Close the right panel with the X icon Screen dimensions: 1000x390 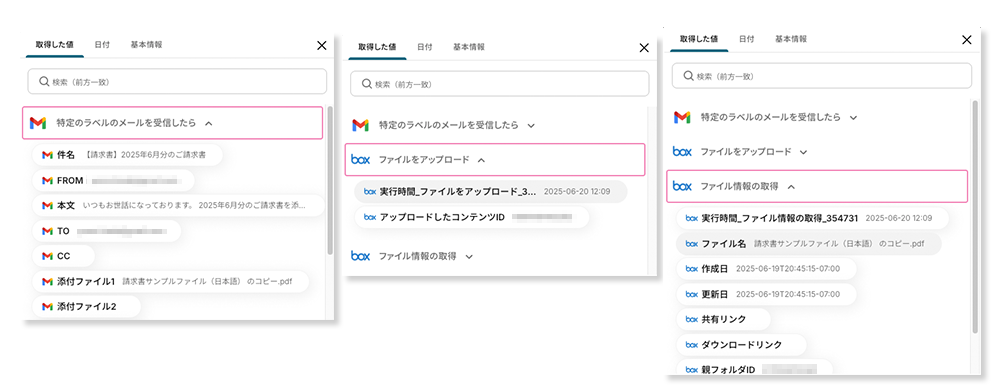click(967, 40)
